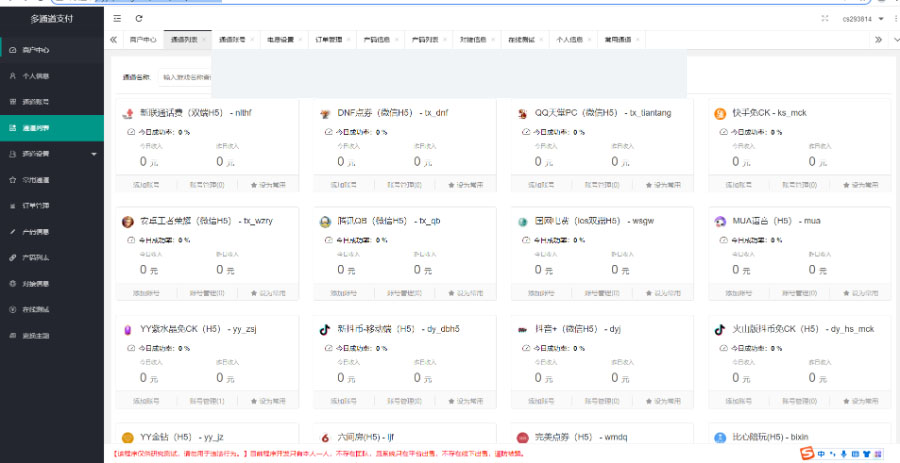Image resolution: width=900 pixels, height=463 pixels.
Task: Close the 个人信息 tab
Action: [x=589, y=40]
